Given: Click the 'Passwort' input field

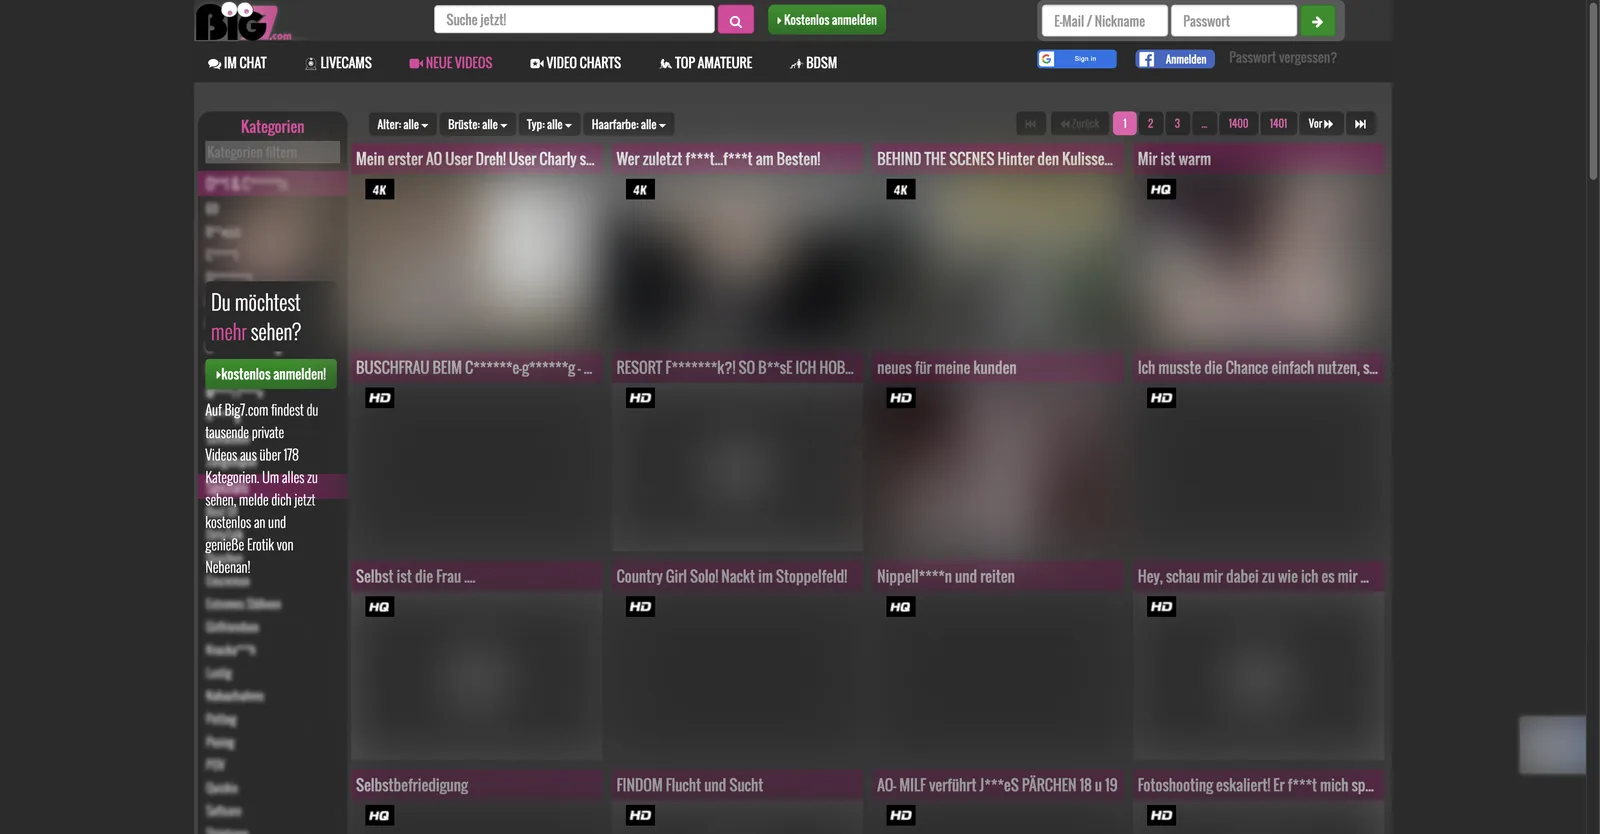Looking at the screenshot, I should pos(1234,21).
